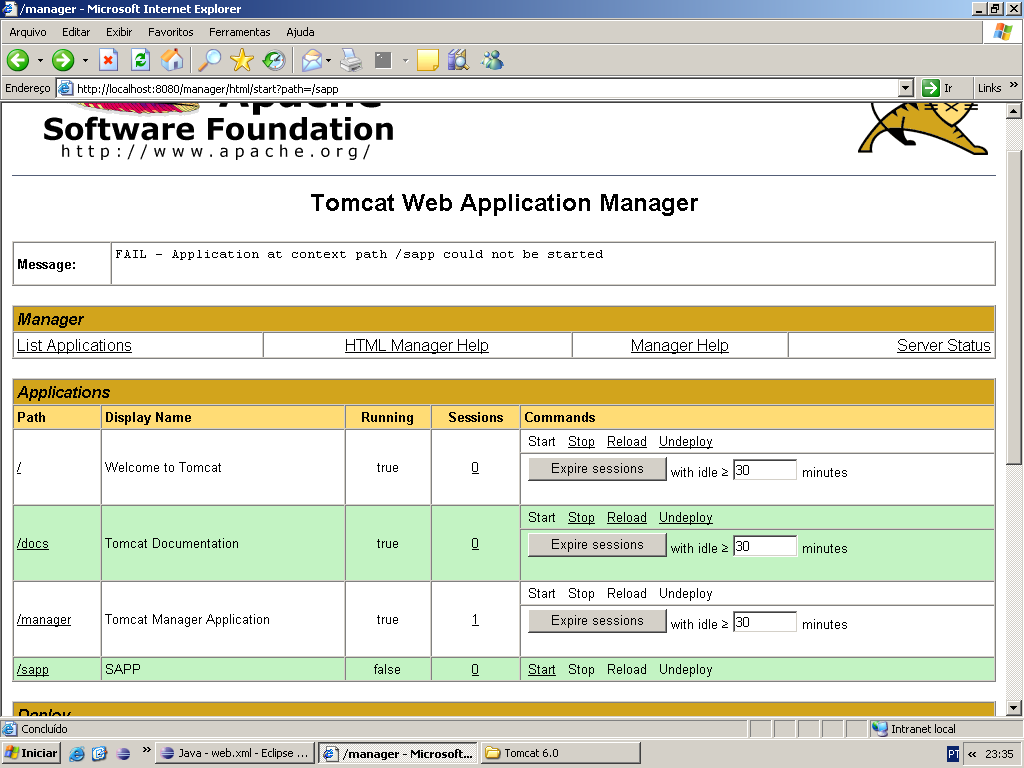This screenshot has height=768, width=1024.
Task: Click Undeploy for the /docs application
Action: click(685, 517)
